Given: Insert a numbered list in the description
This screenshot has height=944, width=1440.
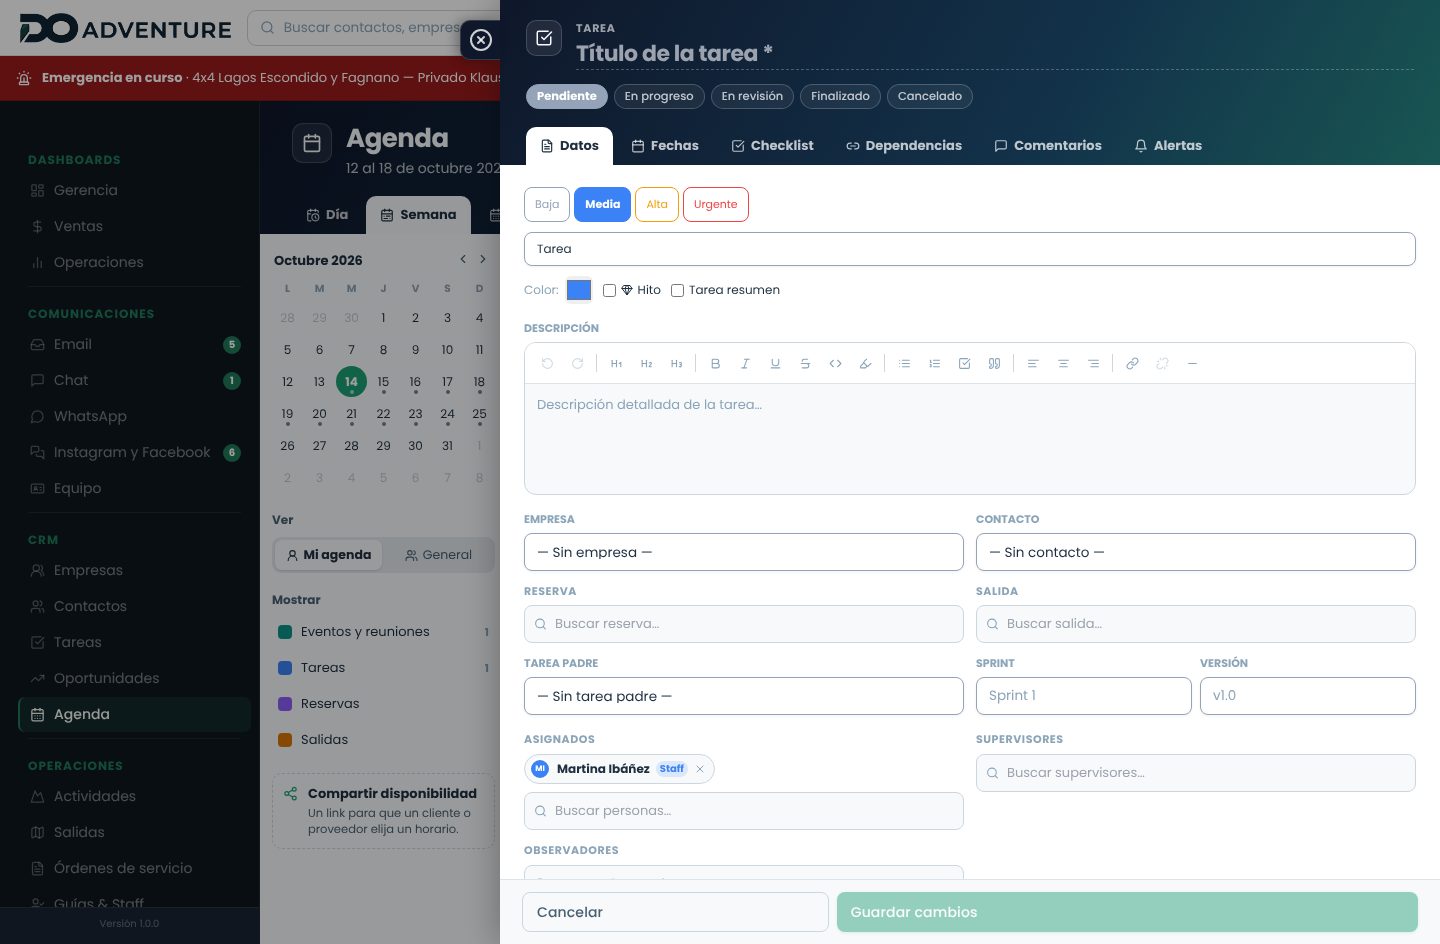Looking at the screenshot, I should (x=934, y=364).
